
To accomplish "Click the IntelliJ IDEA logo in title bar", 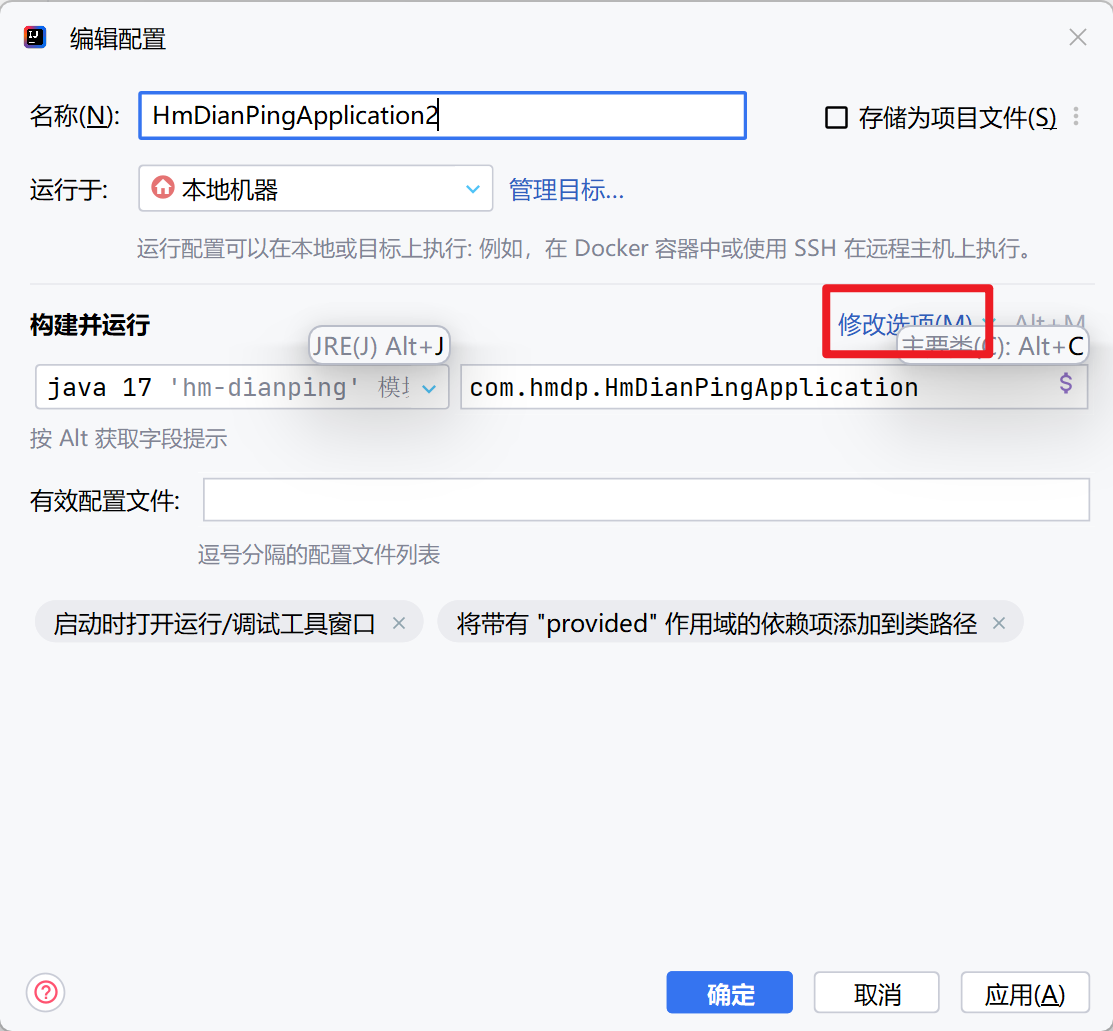I will point(35,38).
